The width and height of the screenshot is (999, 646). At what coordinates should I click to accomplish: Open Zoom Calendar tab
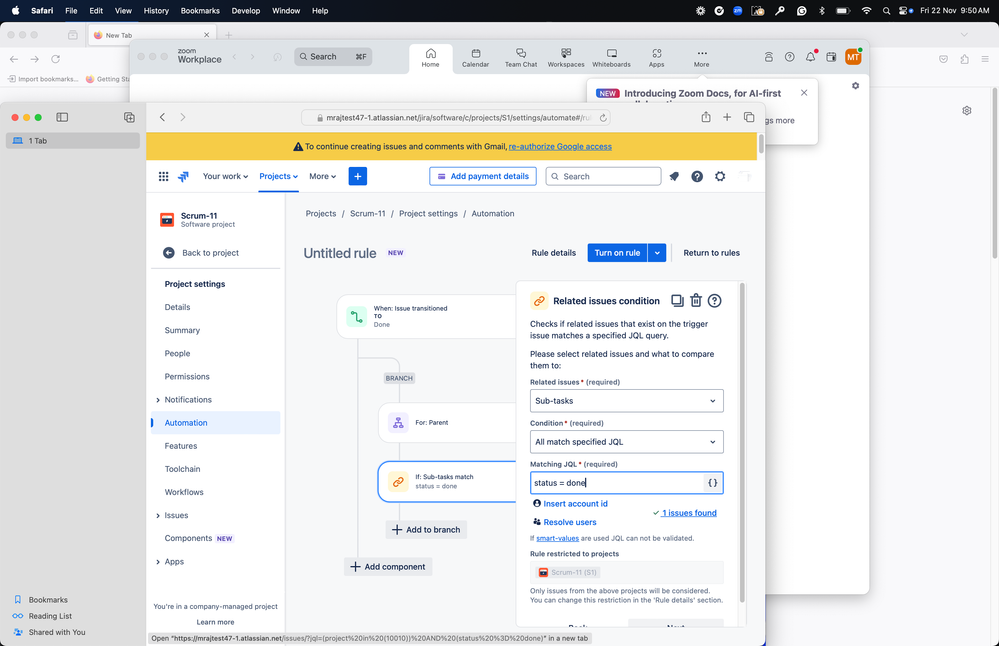coord(475,58)
